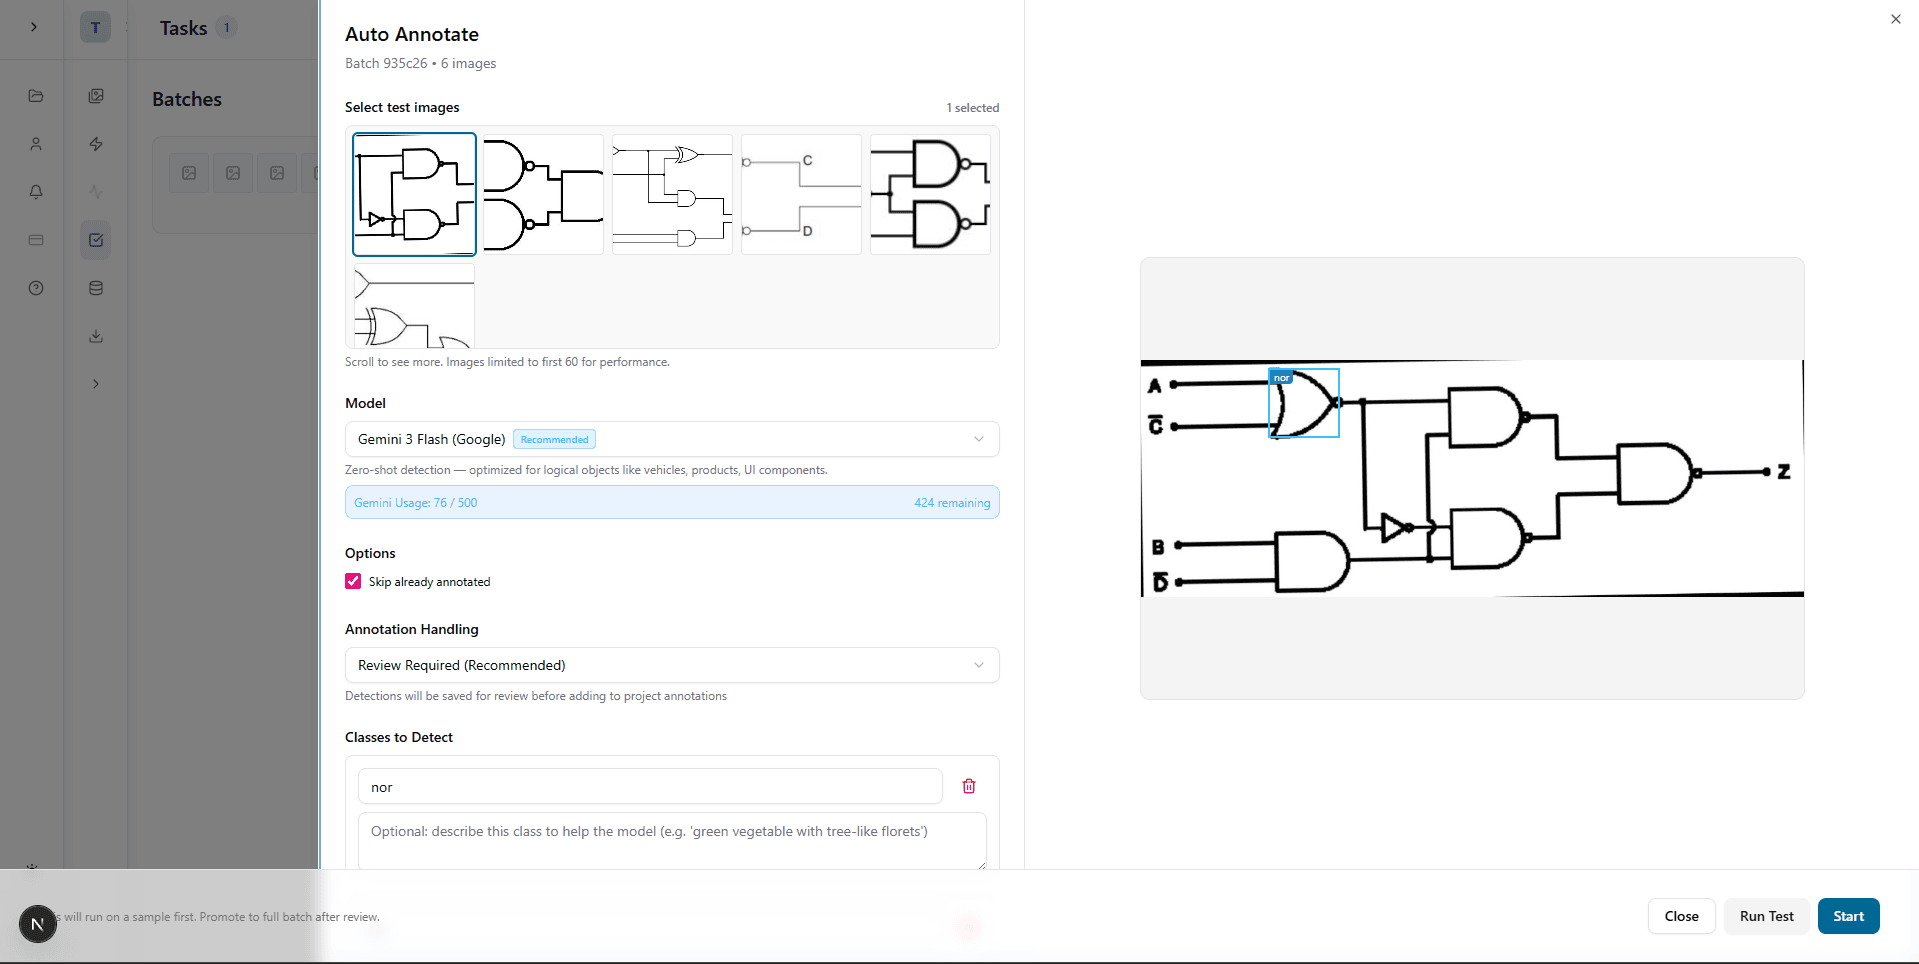Expand the left navigation sidebar chevron
This screenshot has width=1919, height=964.
pos(33,27)
